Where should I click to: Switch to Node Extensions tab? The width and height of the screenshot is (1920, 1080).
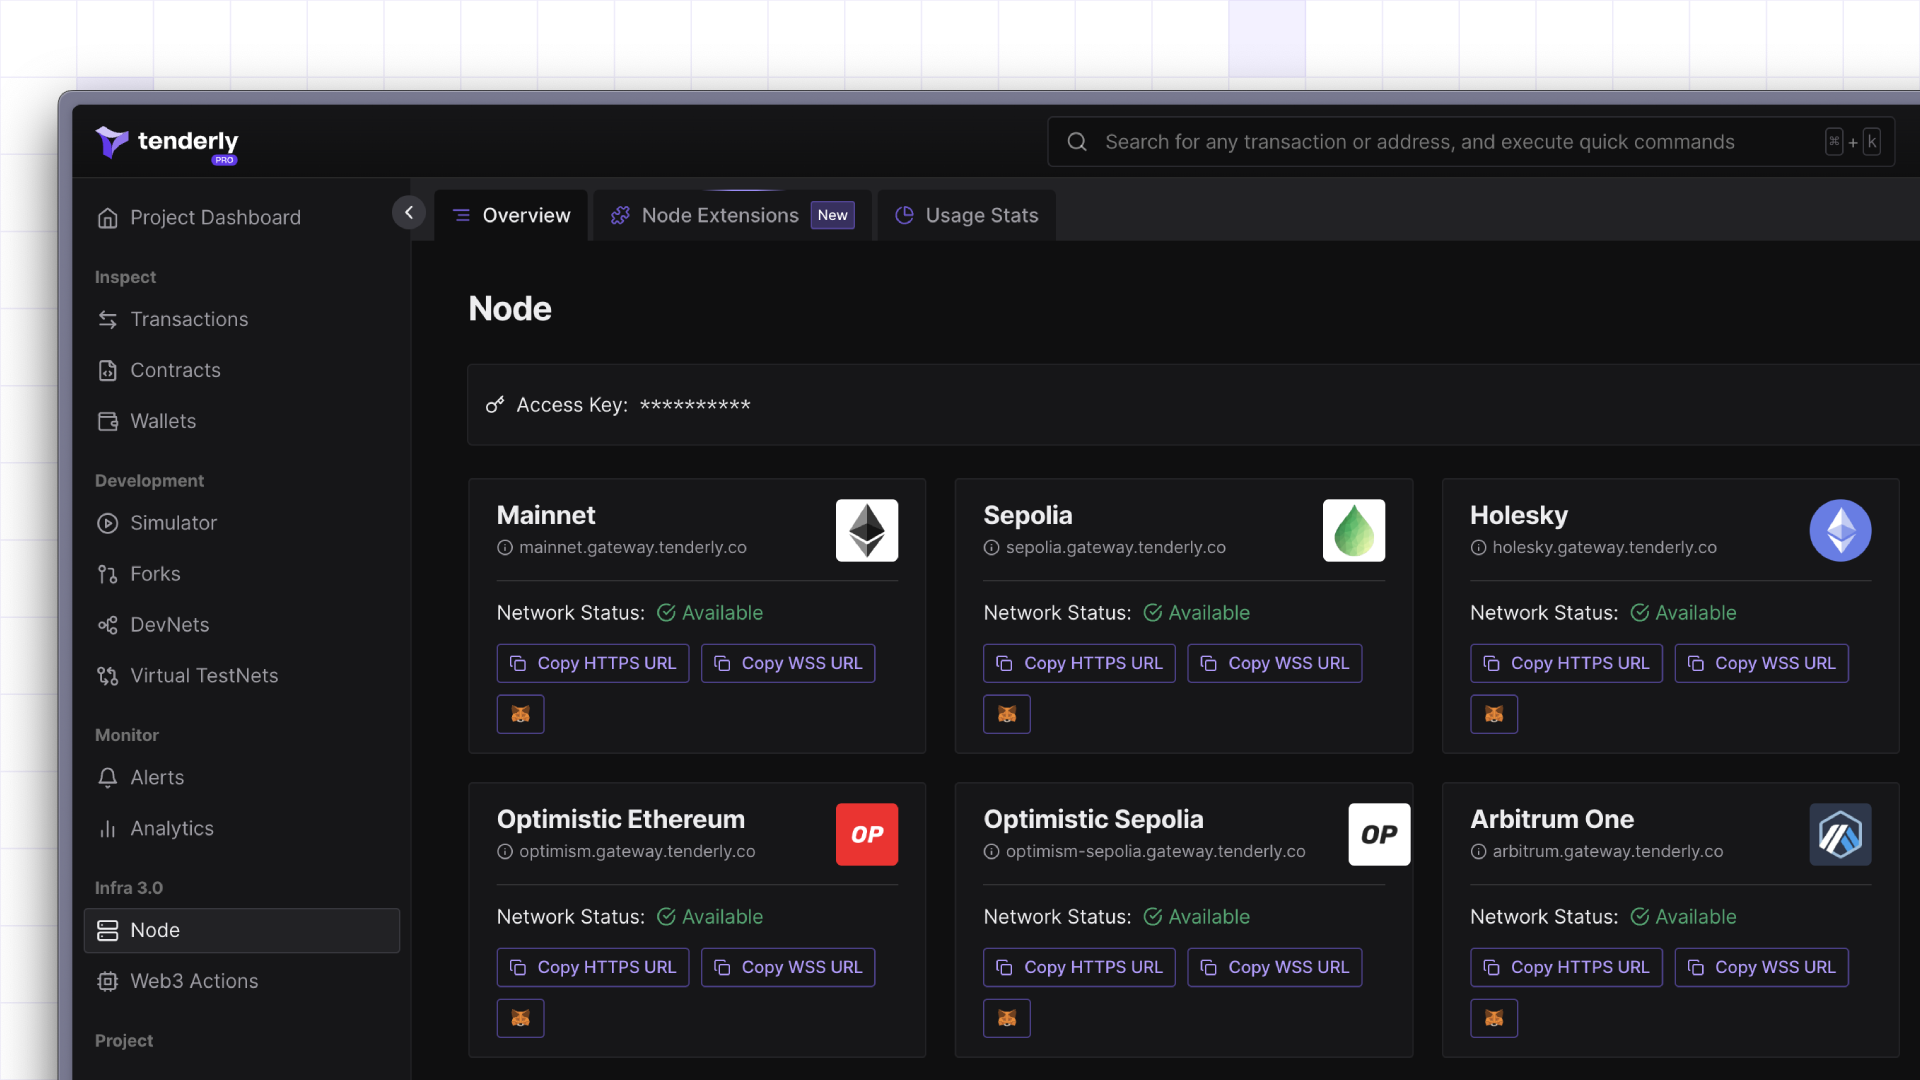(732, 215)
